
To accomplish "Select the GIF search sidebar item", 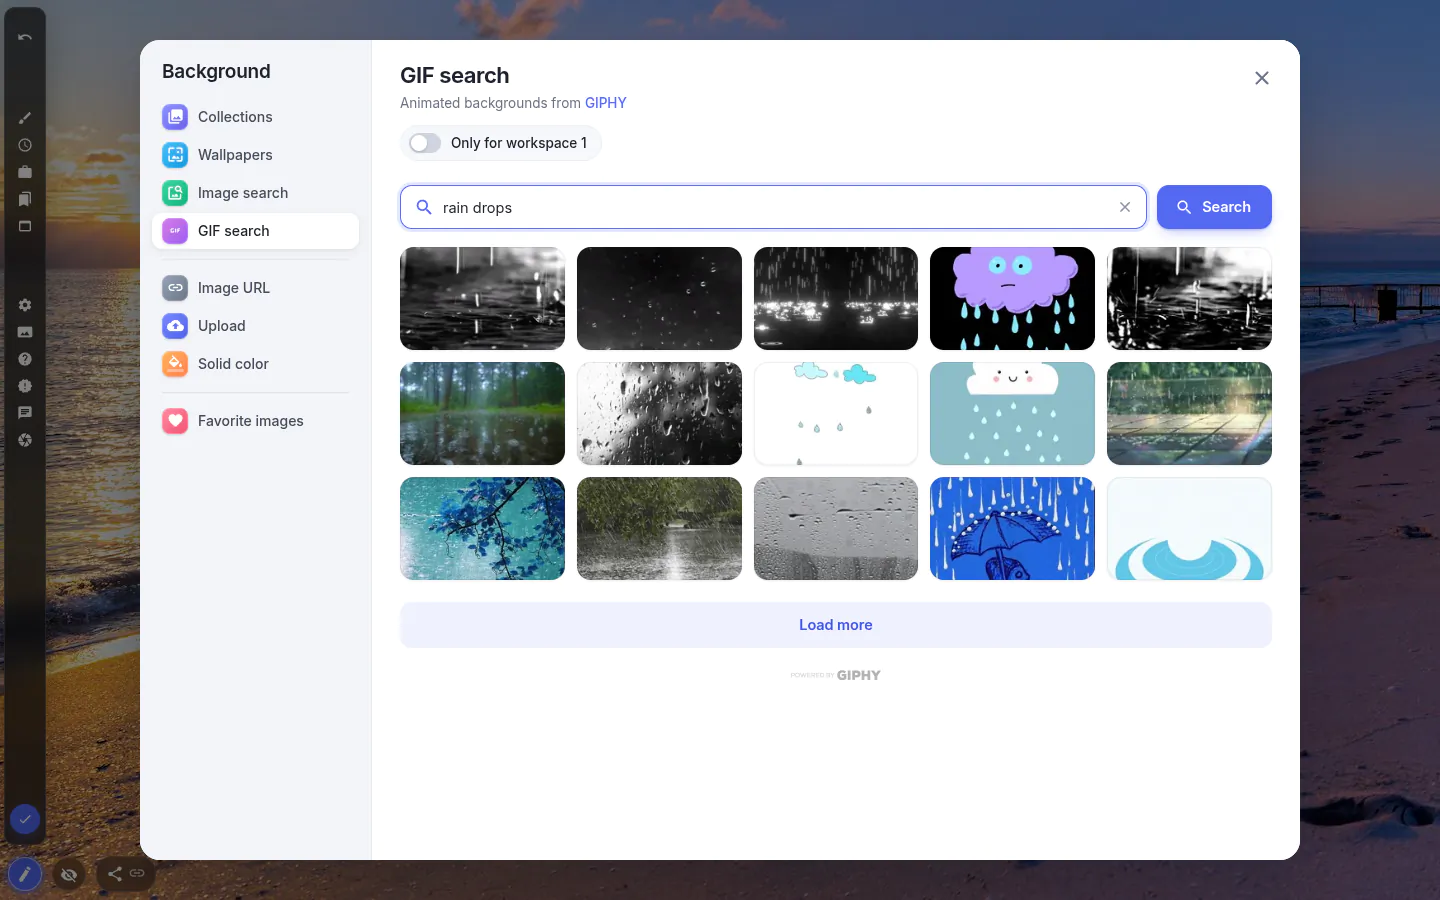I will (x=255, y=231).
